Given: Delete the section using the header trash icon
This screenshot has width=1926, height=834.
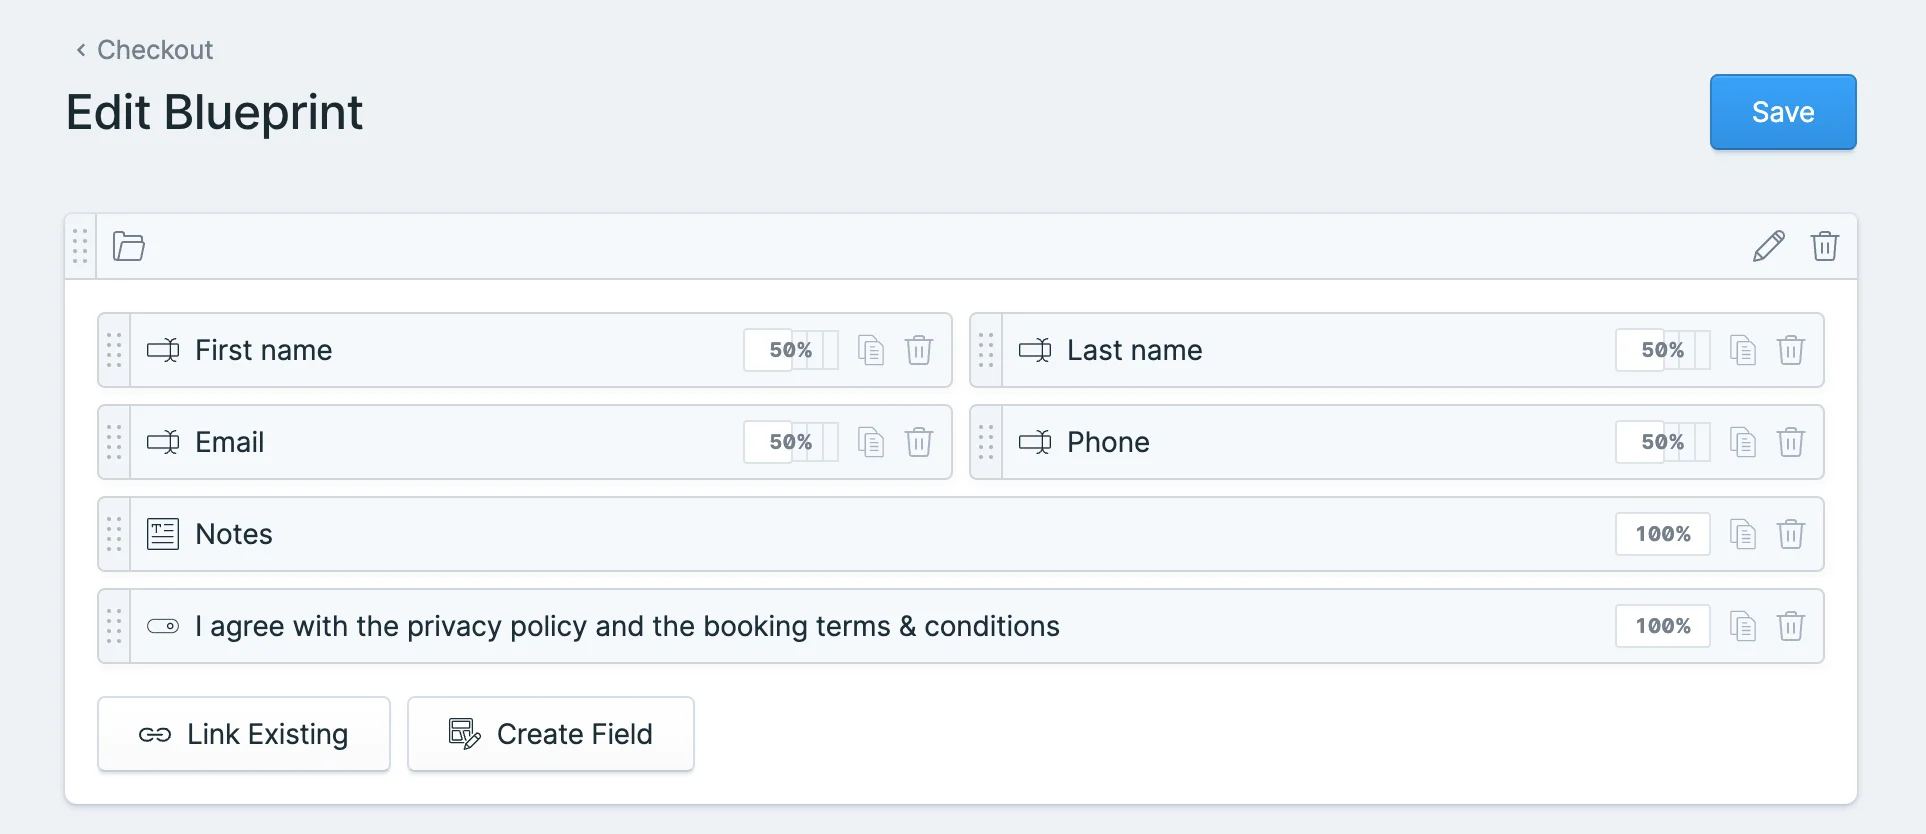Looking at the screenshot, I should pyautogui.click(x=1824, y=246).
